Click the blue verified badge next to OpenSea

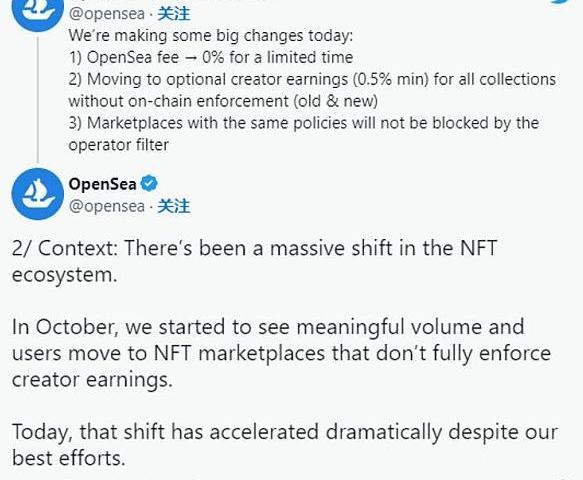pos(149,184)
